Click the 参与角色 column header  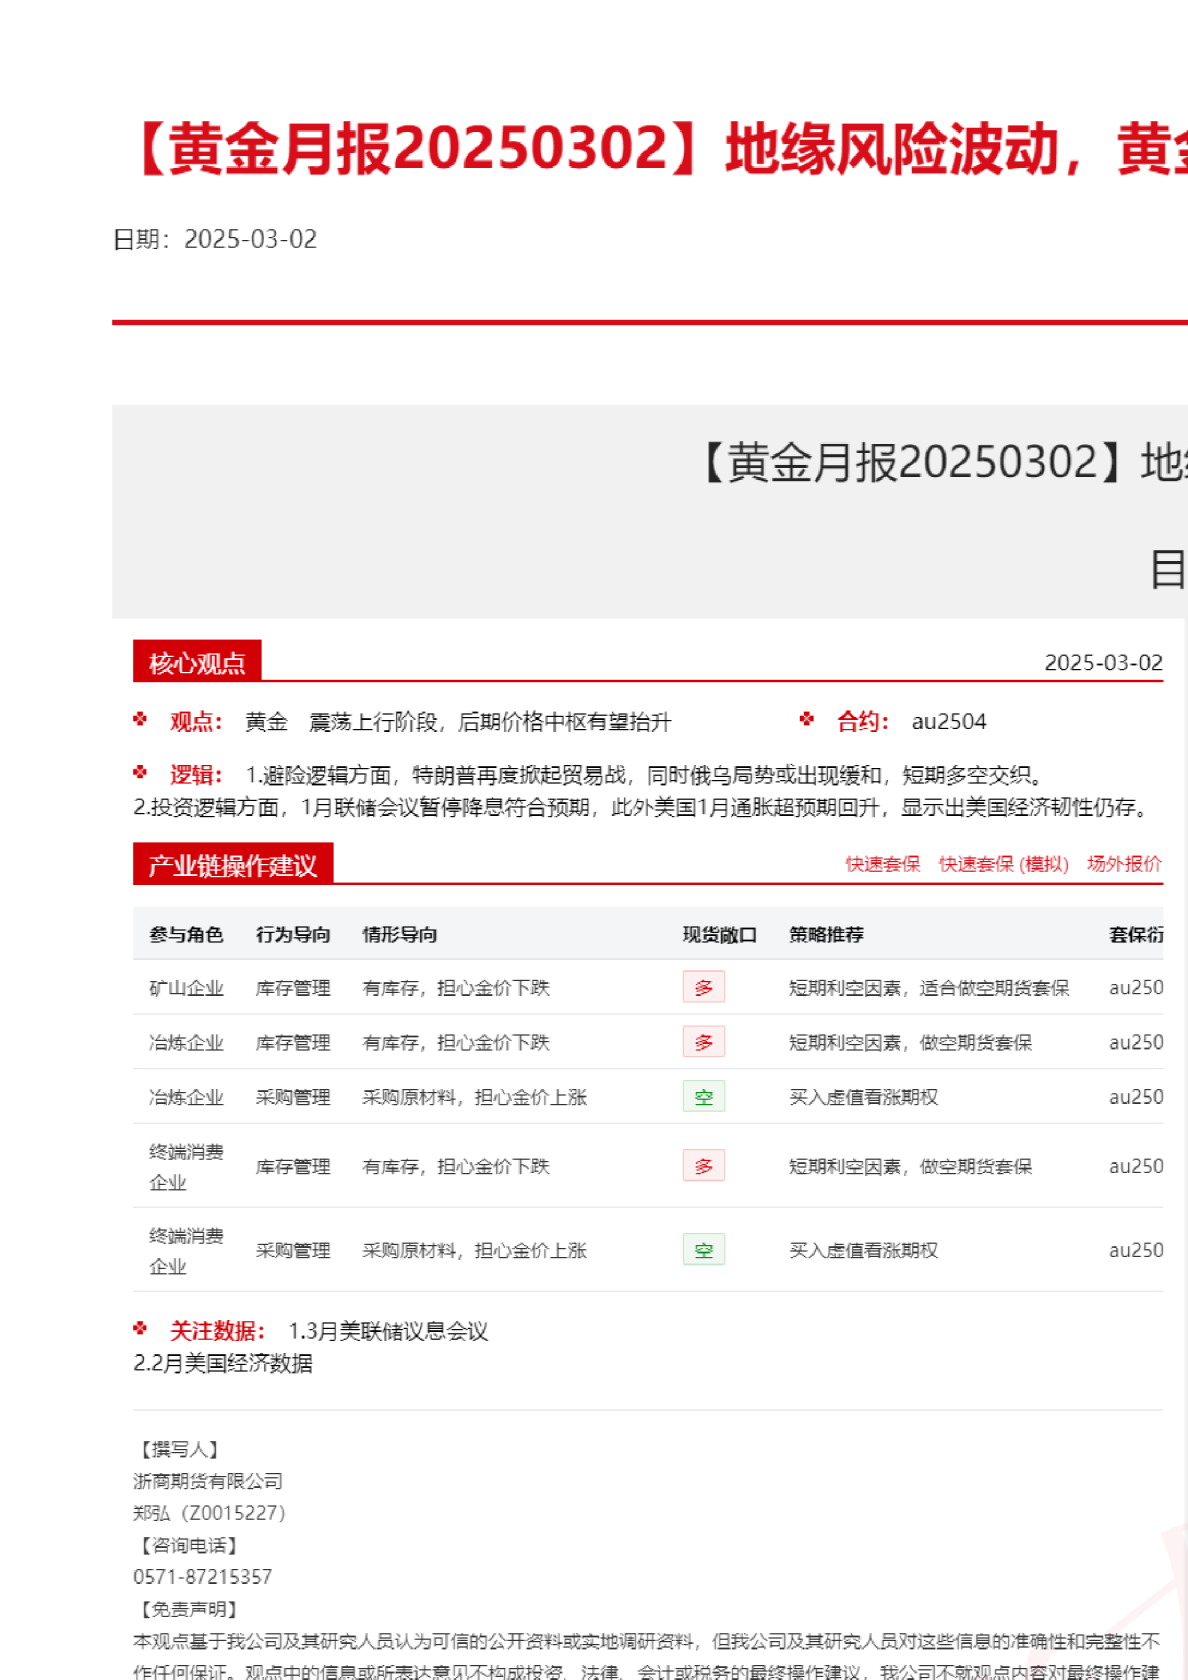point(186,935)
